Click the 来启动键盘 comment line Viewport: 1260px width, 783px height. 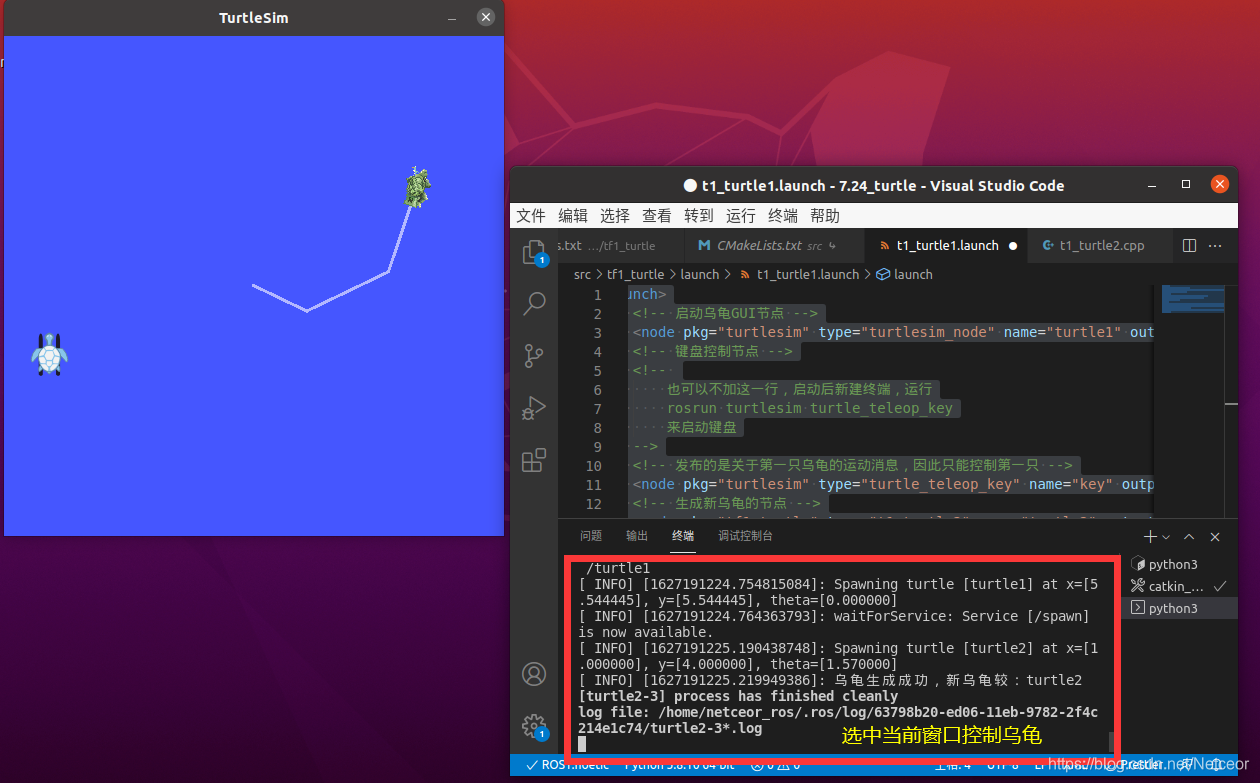pos(702,428)
